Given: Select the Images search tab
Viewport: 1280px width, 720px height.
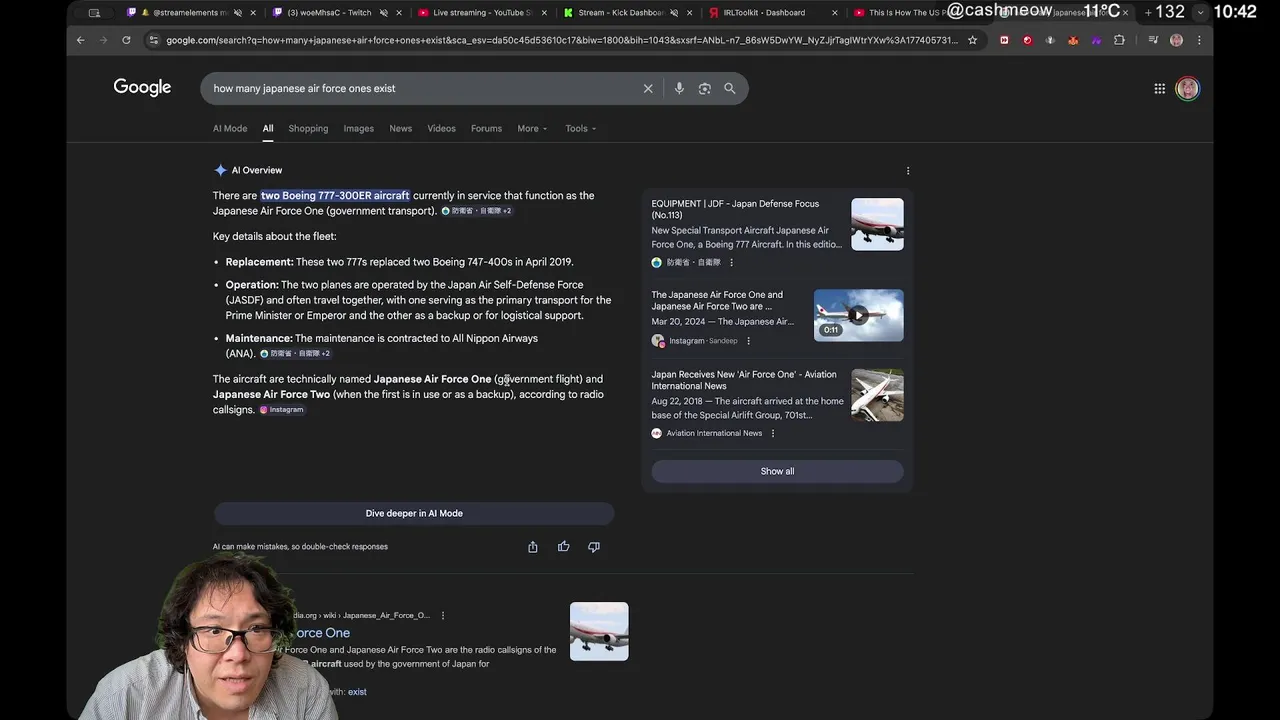Looking at the screenshot, I should (358, 128).
